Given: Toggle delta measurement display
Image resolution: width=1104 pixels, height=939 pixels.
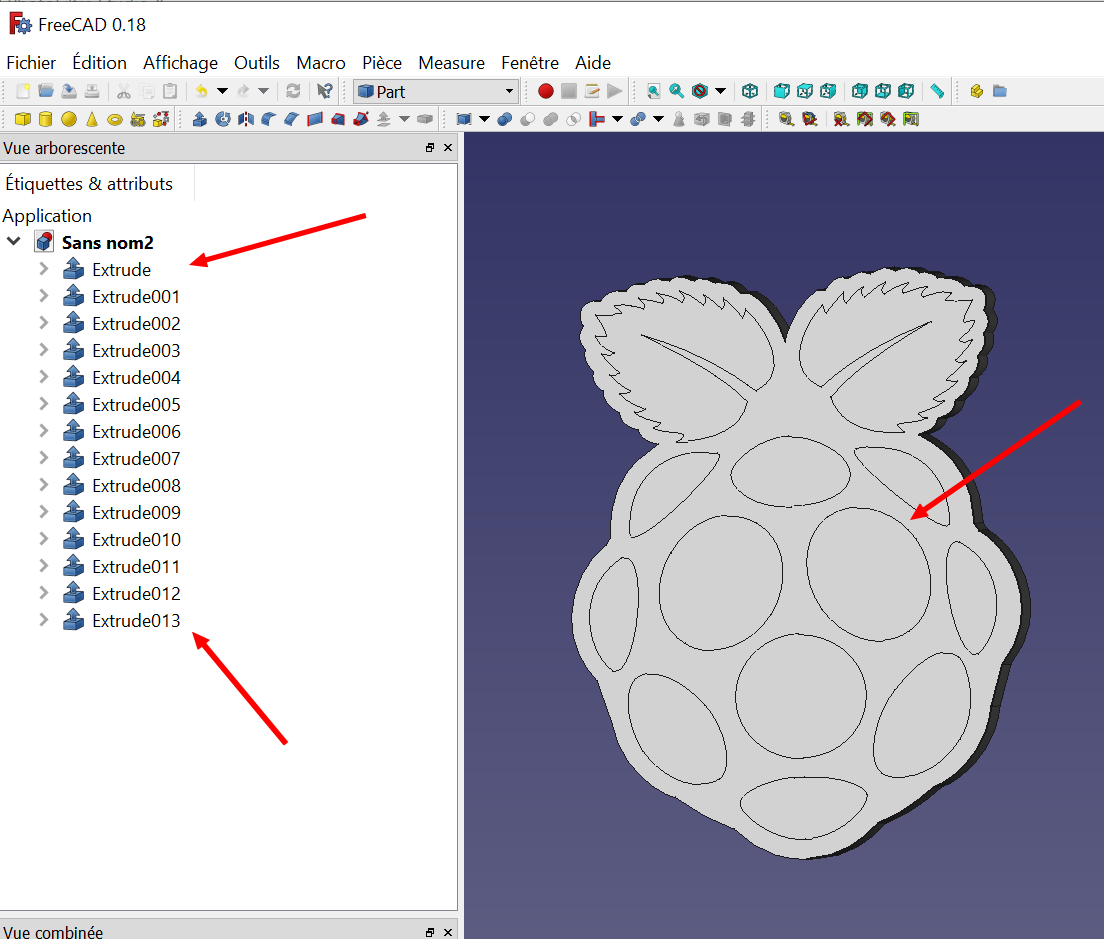Looking at the screenshot, I should 911,120.
